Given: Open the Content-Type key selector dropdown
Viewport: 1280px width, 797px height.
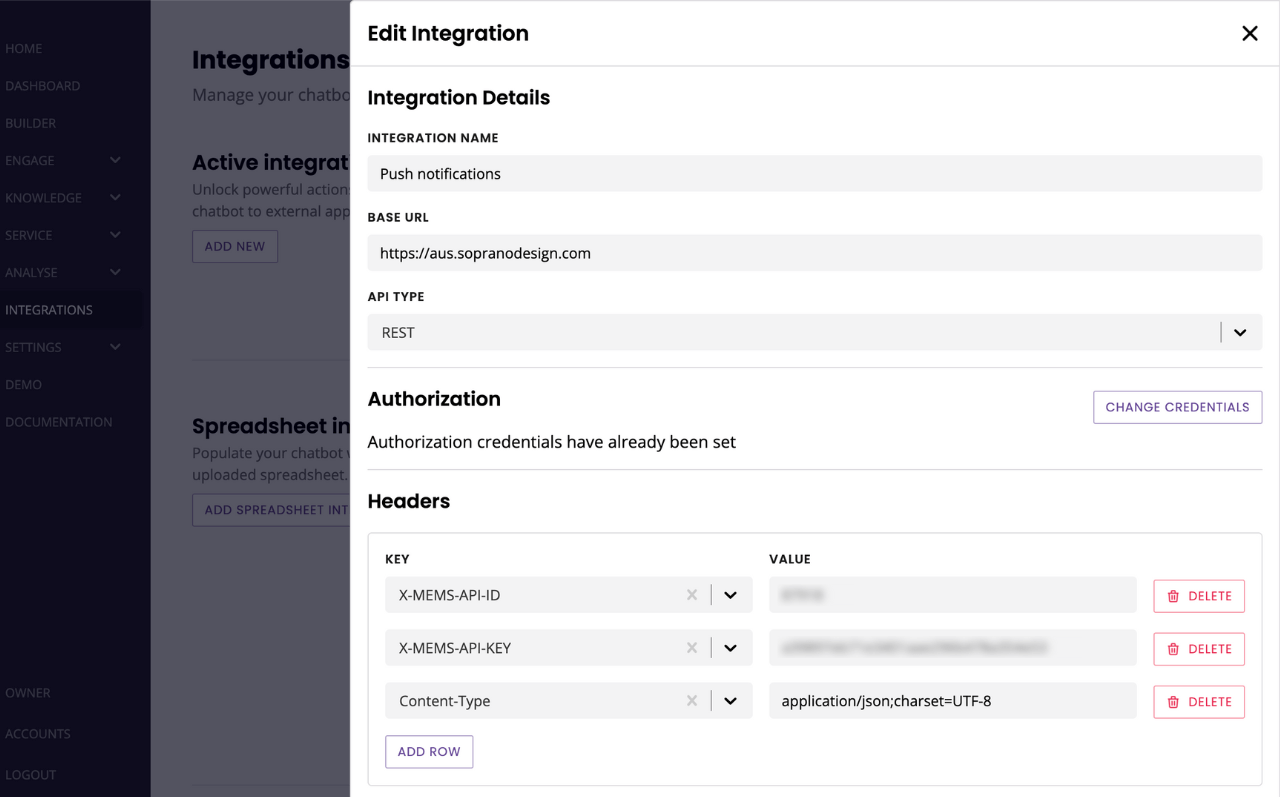Looking at the screenshot, I should click(x=729, y=700).
